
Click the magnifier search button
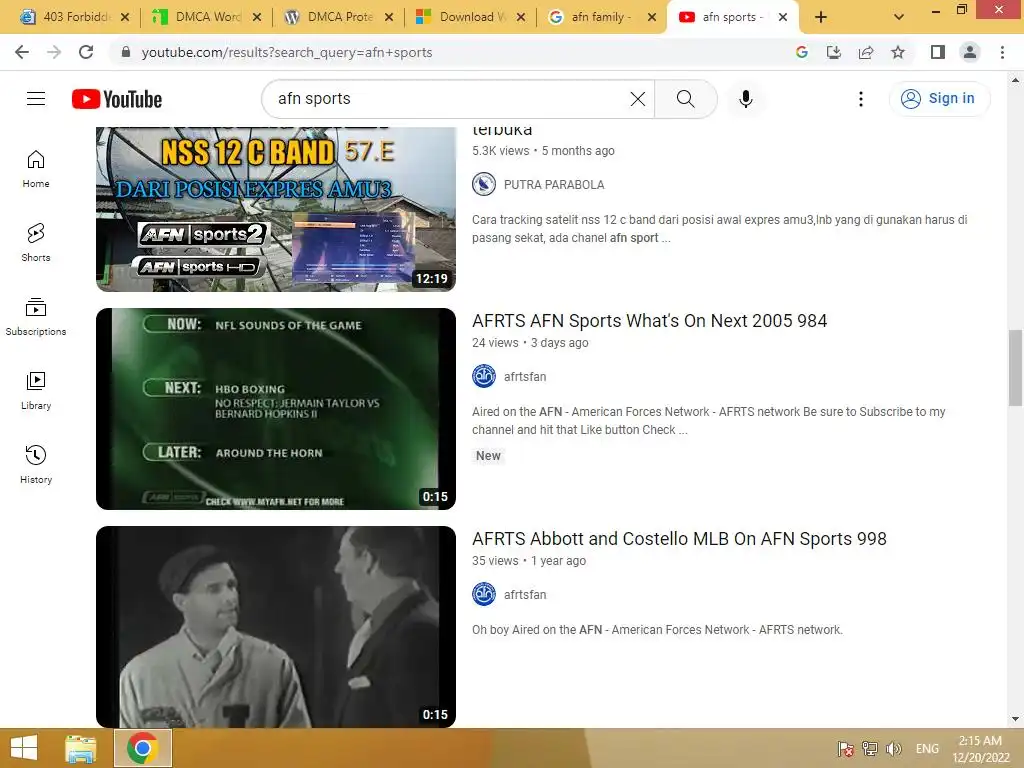[686, 99]
